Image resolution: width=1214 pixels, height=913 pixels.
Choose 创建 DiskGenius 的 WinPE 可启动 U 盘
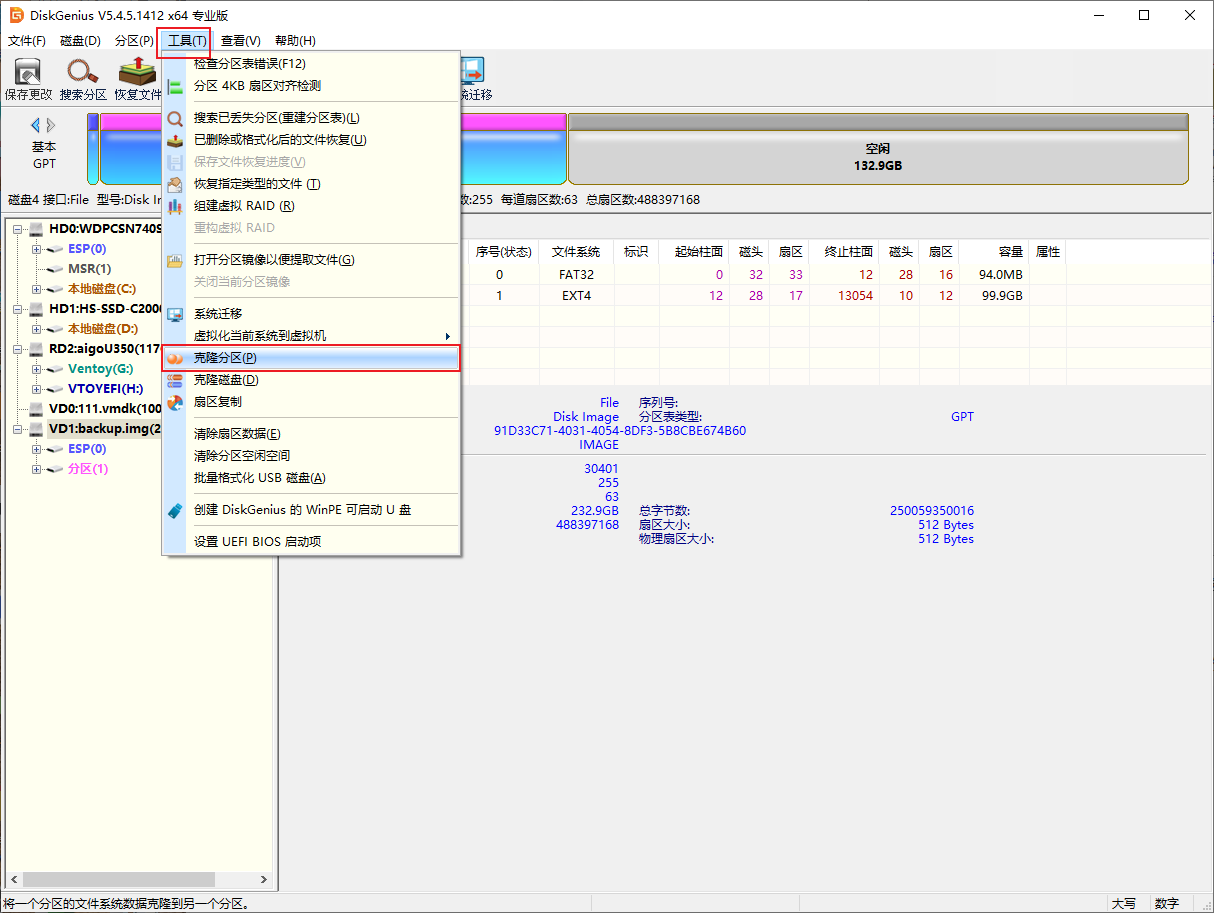[311, 510]
